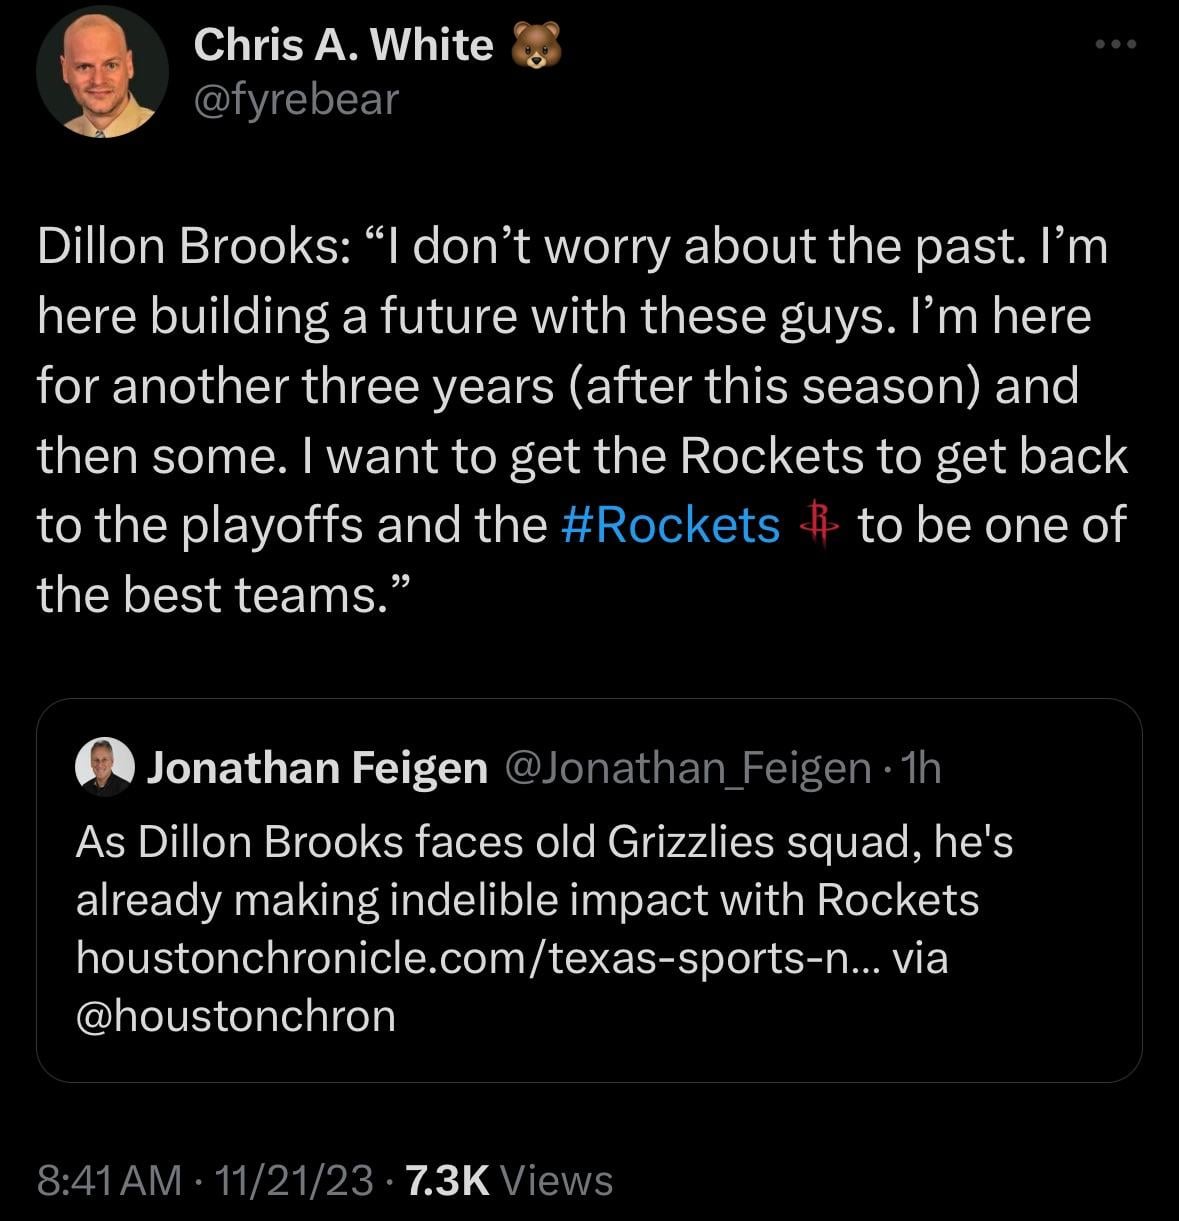Screen dimensions: 1179x1221
Task: Open the 7.3K view count
Action: click(x=448, y=1180)
